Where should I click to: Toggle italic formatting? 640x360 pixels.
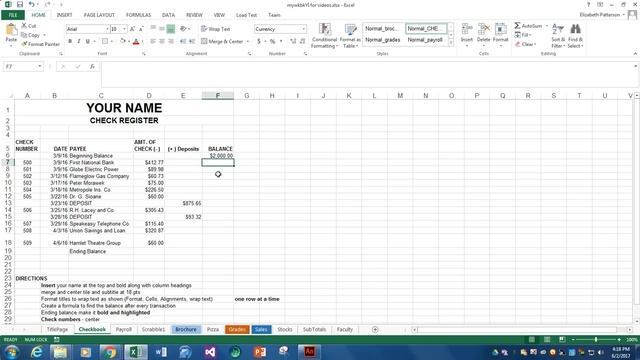pyautogui.click(x=78, y=41)
